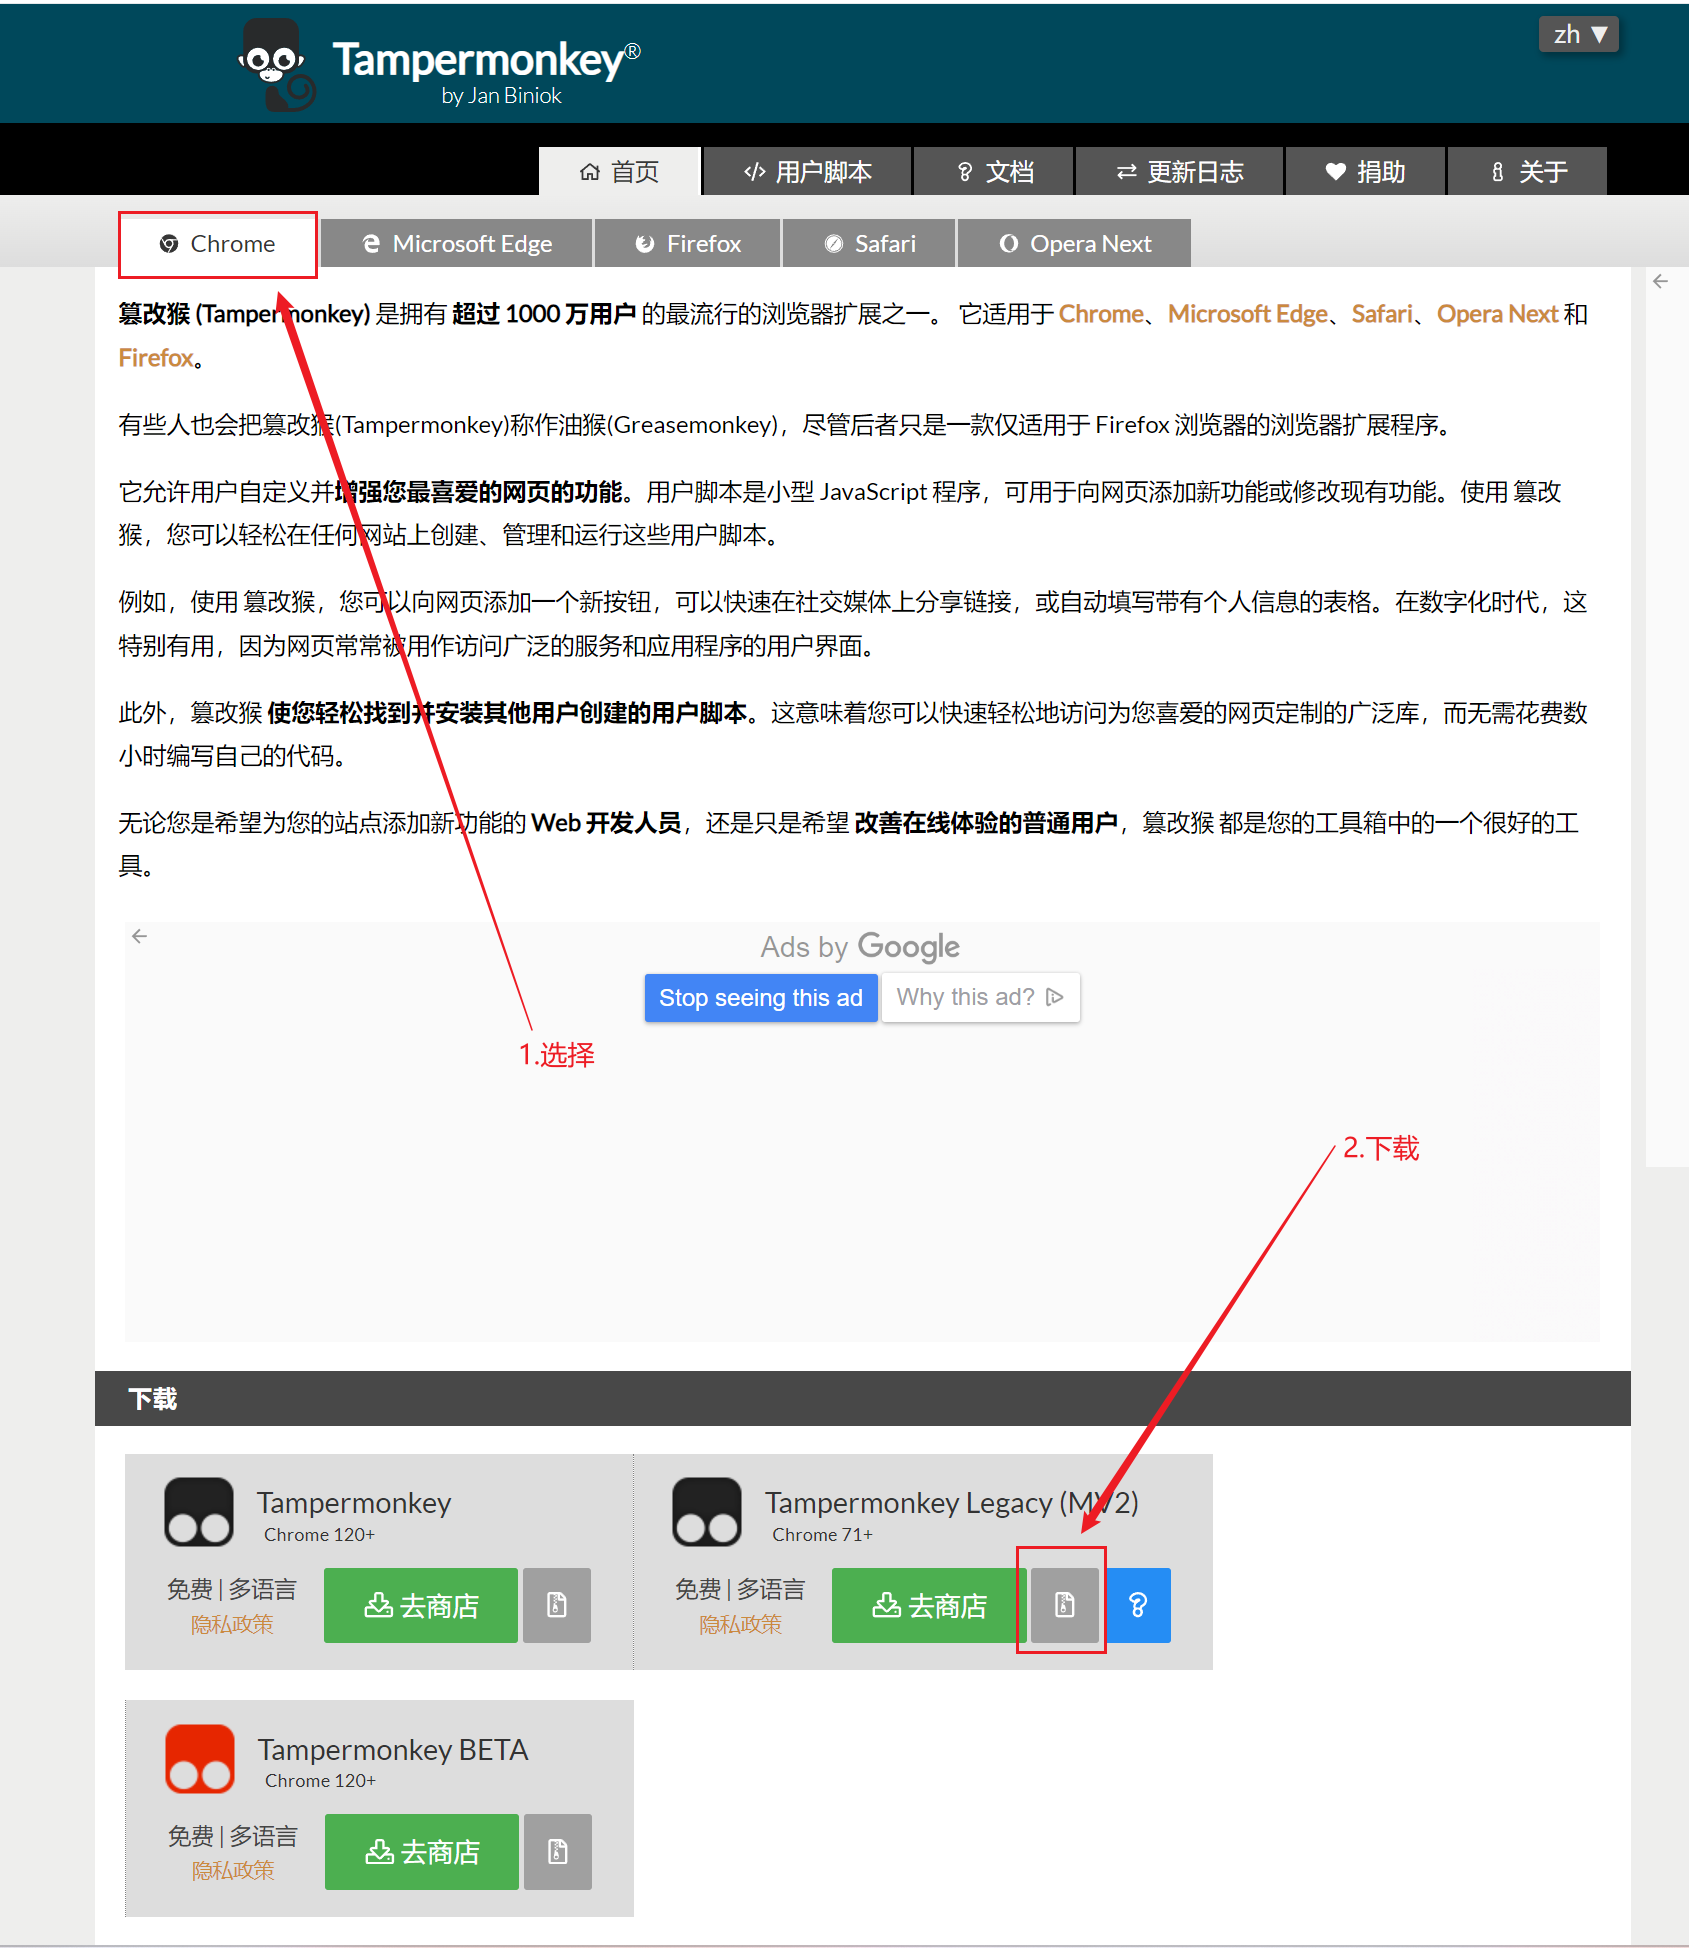1689x1948 pixels.
Task: Follow the orange Safari text link
Action: pyautogui.click(x=1382, y=314)
